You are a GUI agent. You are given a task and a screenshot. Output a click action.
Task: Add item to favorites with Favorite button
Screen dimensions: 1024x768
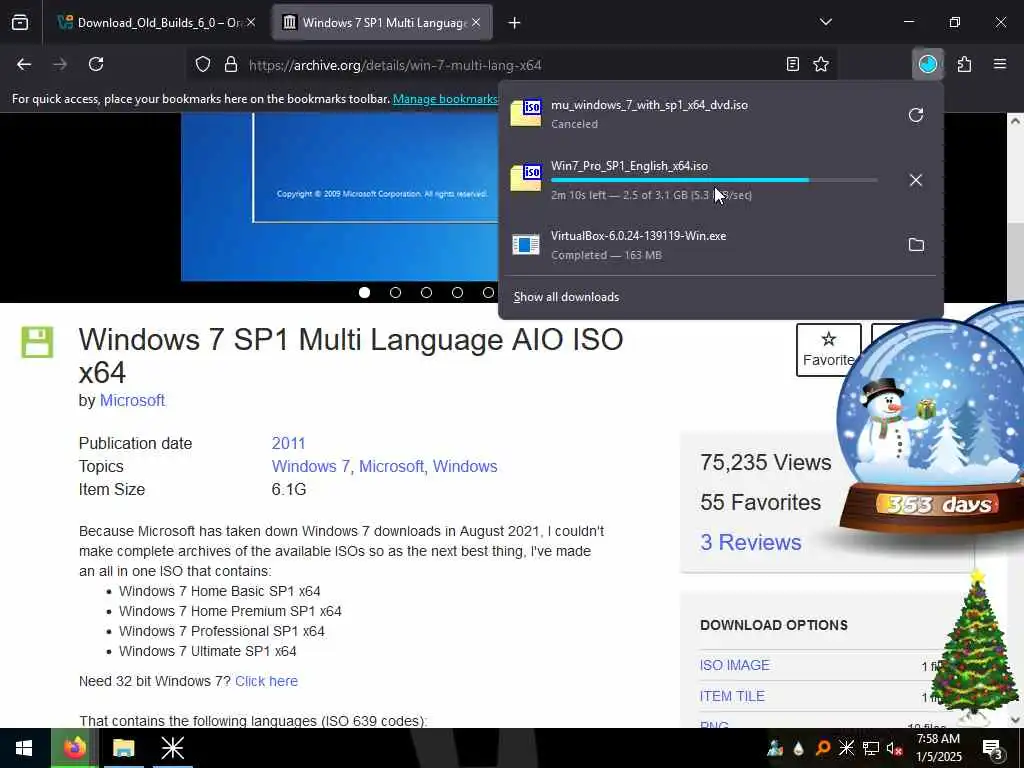(x=828, y=350)
